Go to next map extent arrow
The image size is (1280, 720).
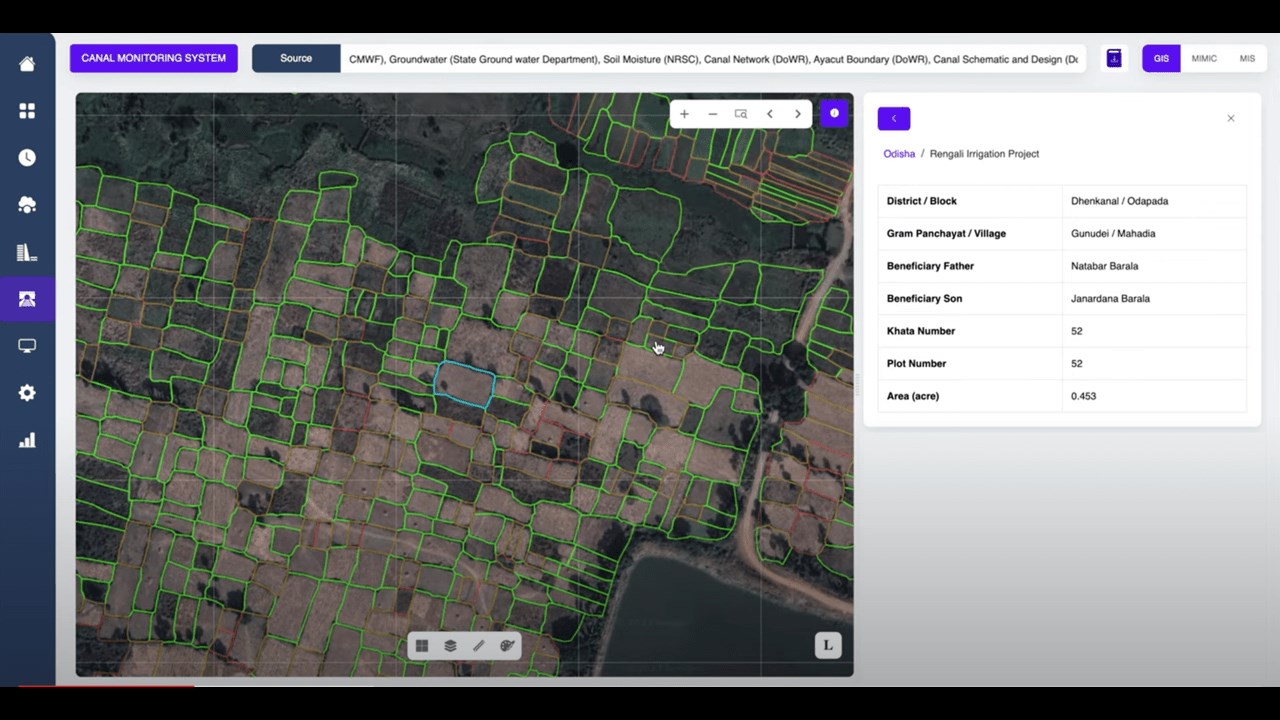[797, 114]
